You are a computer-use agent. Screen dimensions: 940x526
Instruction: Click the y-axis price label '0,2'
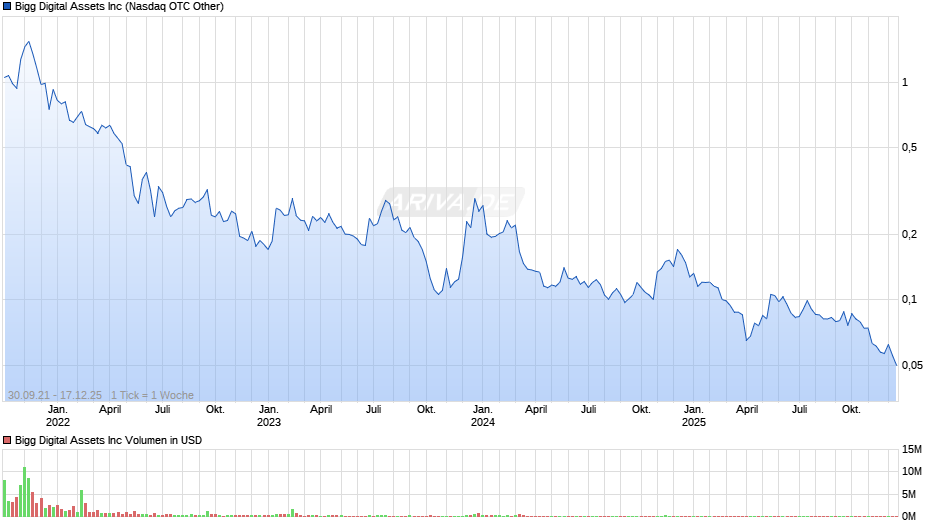coord(909,235)
